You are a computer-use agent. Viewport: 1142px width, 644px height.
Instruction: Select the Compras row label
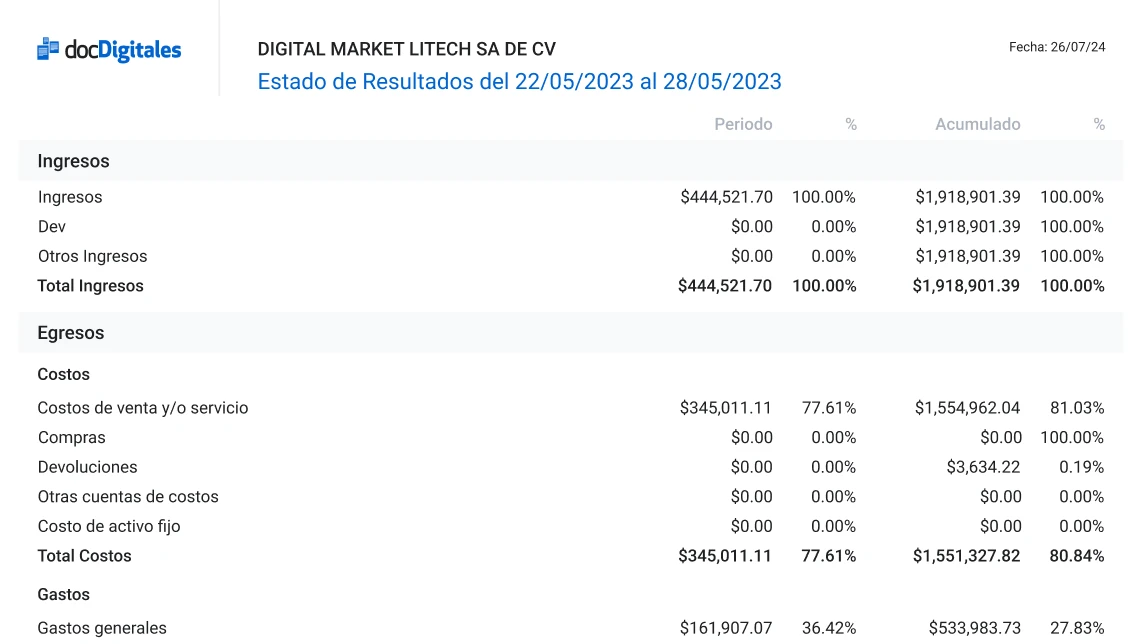(71, 438)
